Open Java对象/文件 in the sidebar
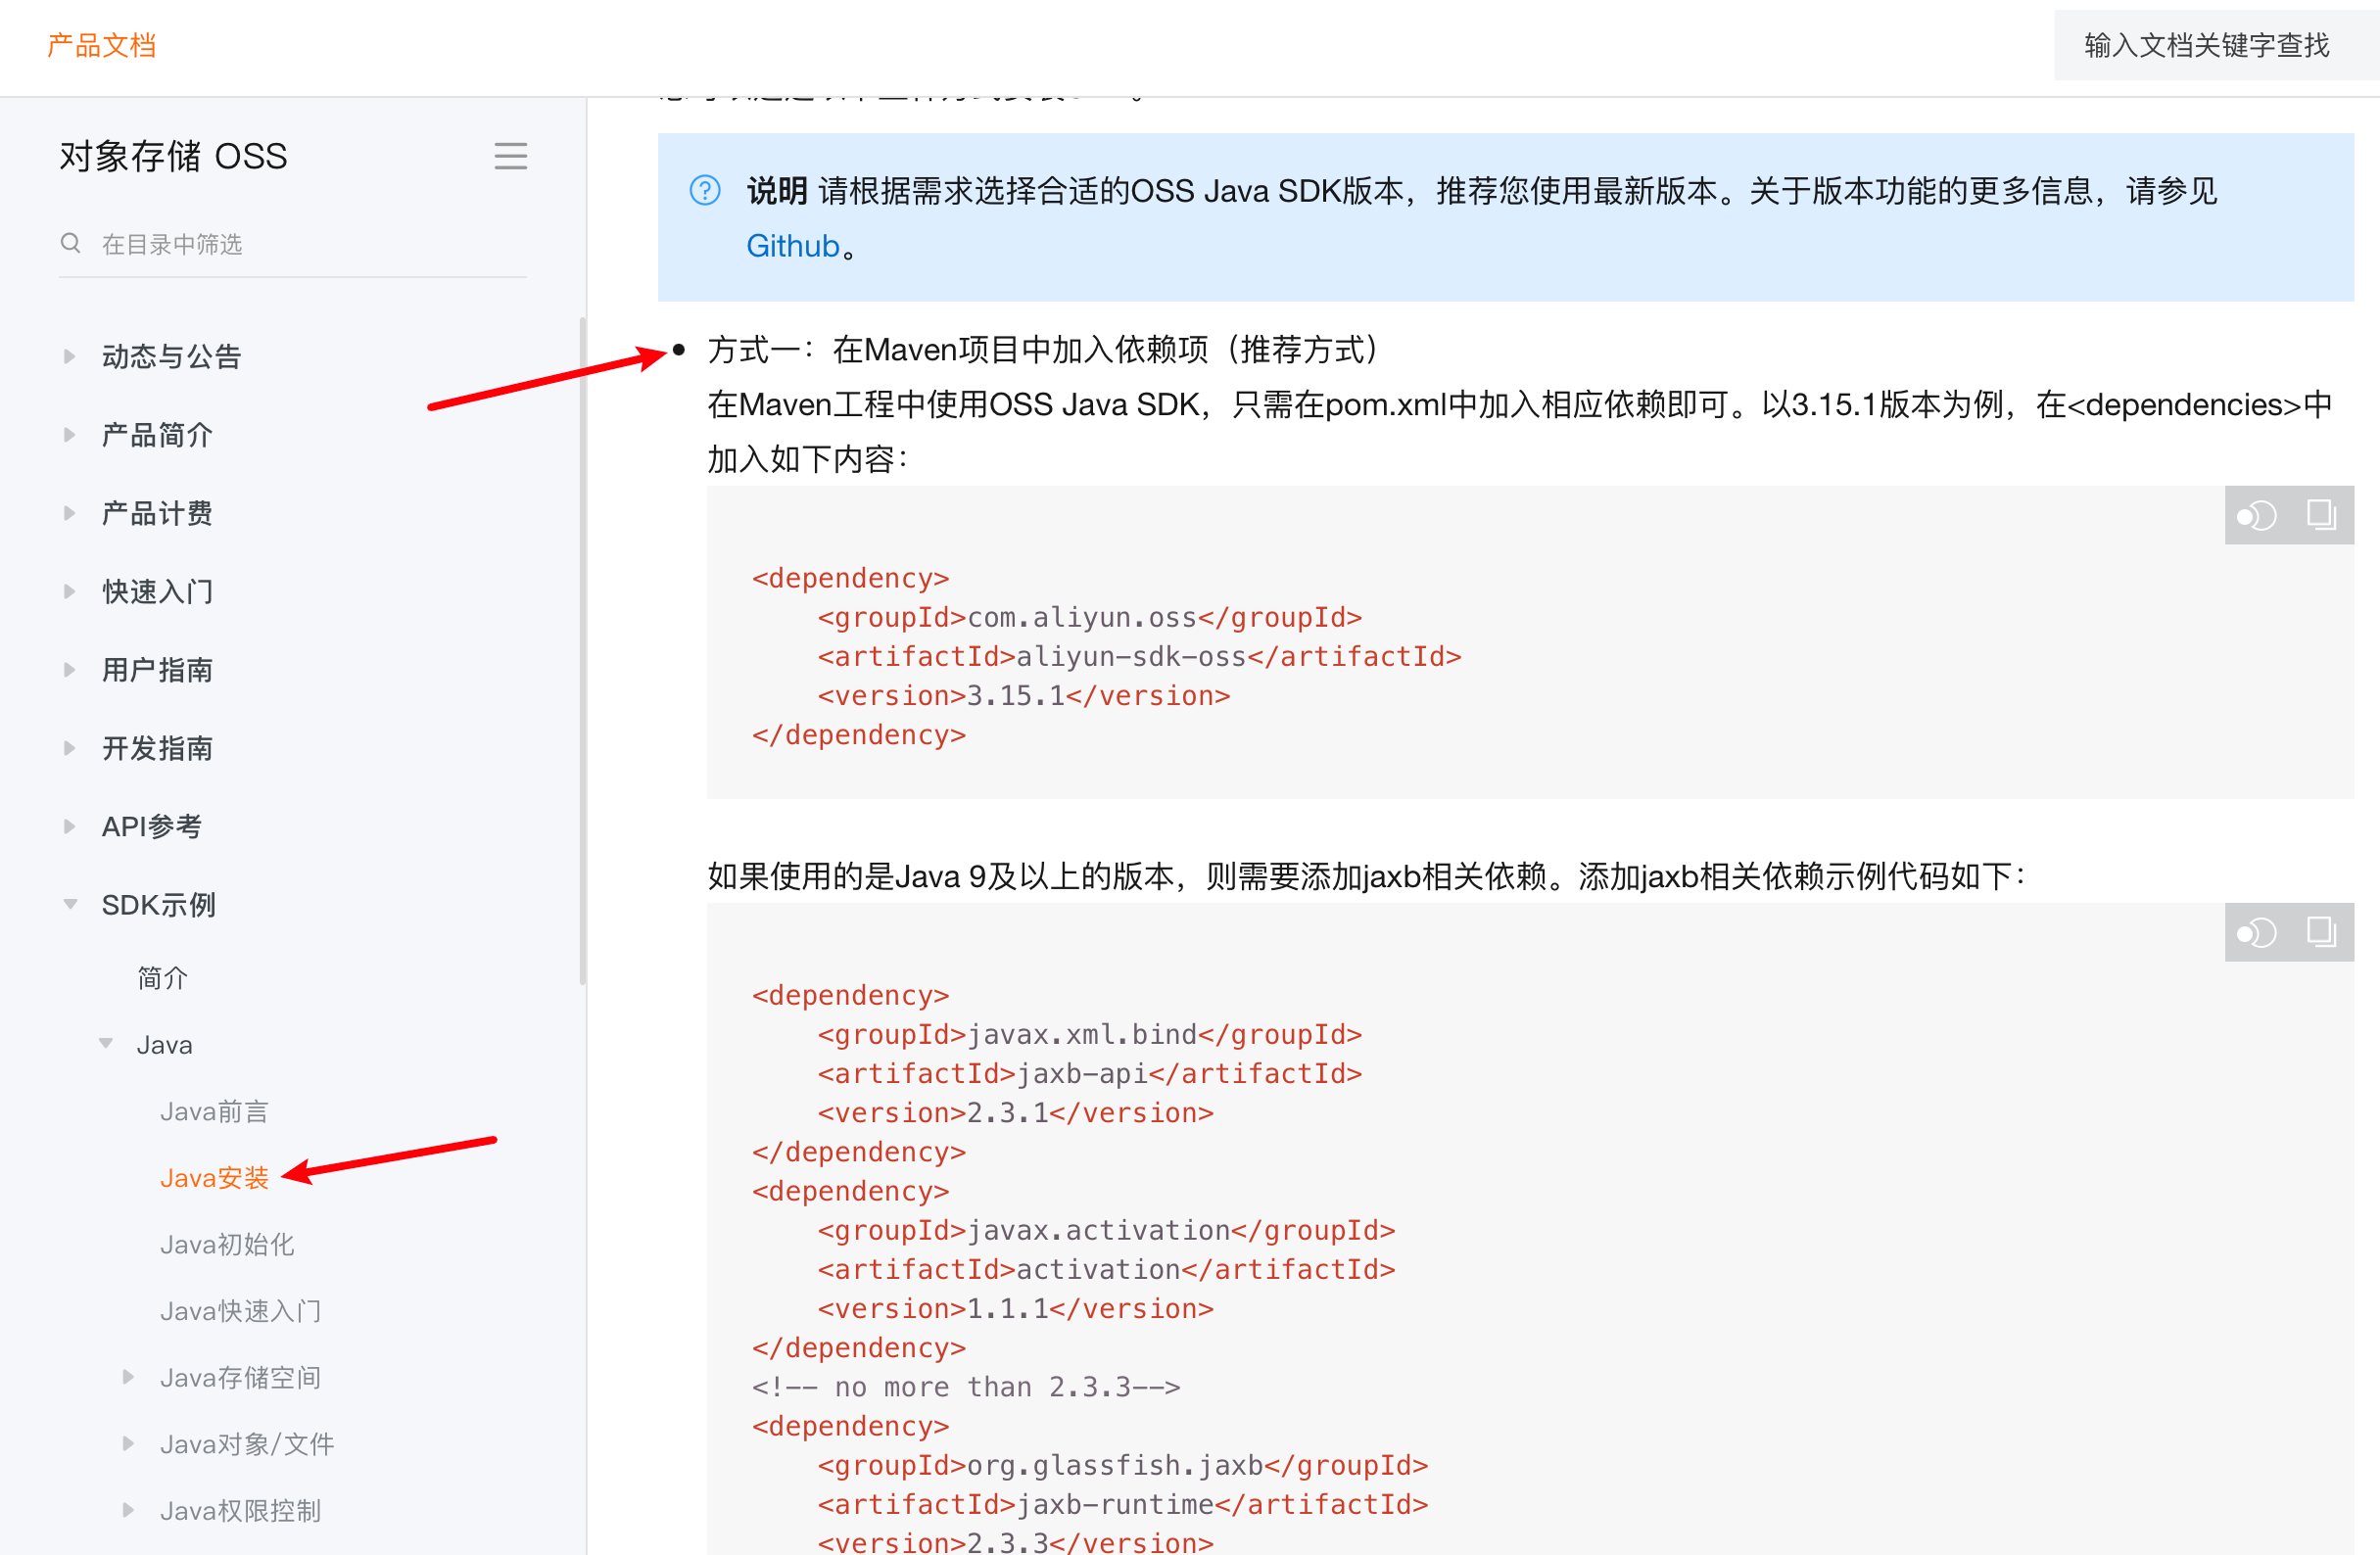The image size is (2380, 1555). pyautogui.click(x=247, y=1444)
